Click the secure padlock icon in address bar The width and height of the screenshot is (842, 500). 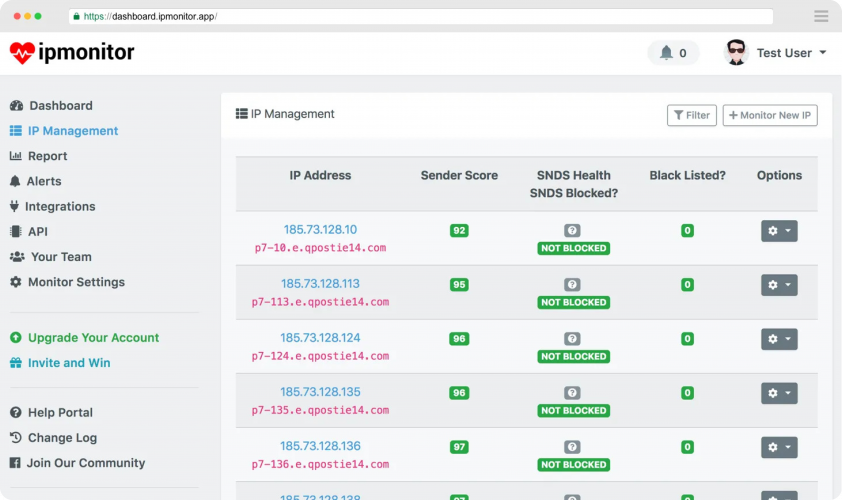pyautogui.click(x=76, y=16)
